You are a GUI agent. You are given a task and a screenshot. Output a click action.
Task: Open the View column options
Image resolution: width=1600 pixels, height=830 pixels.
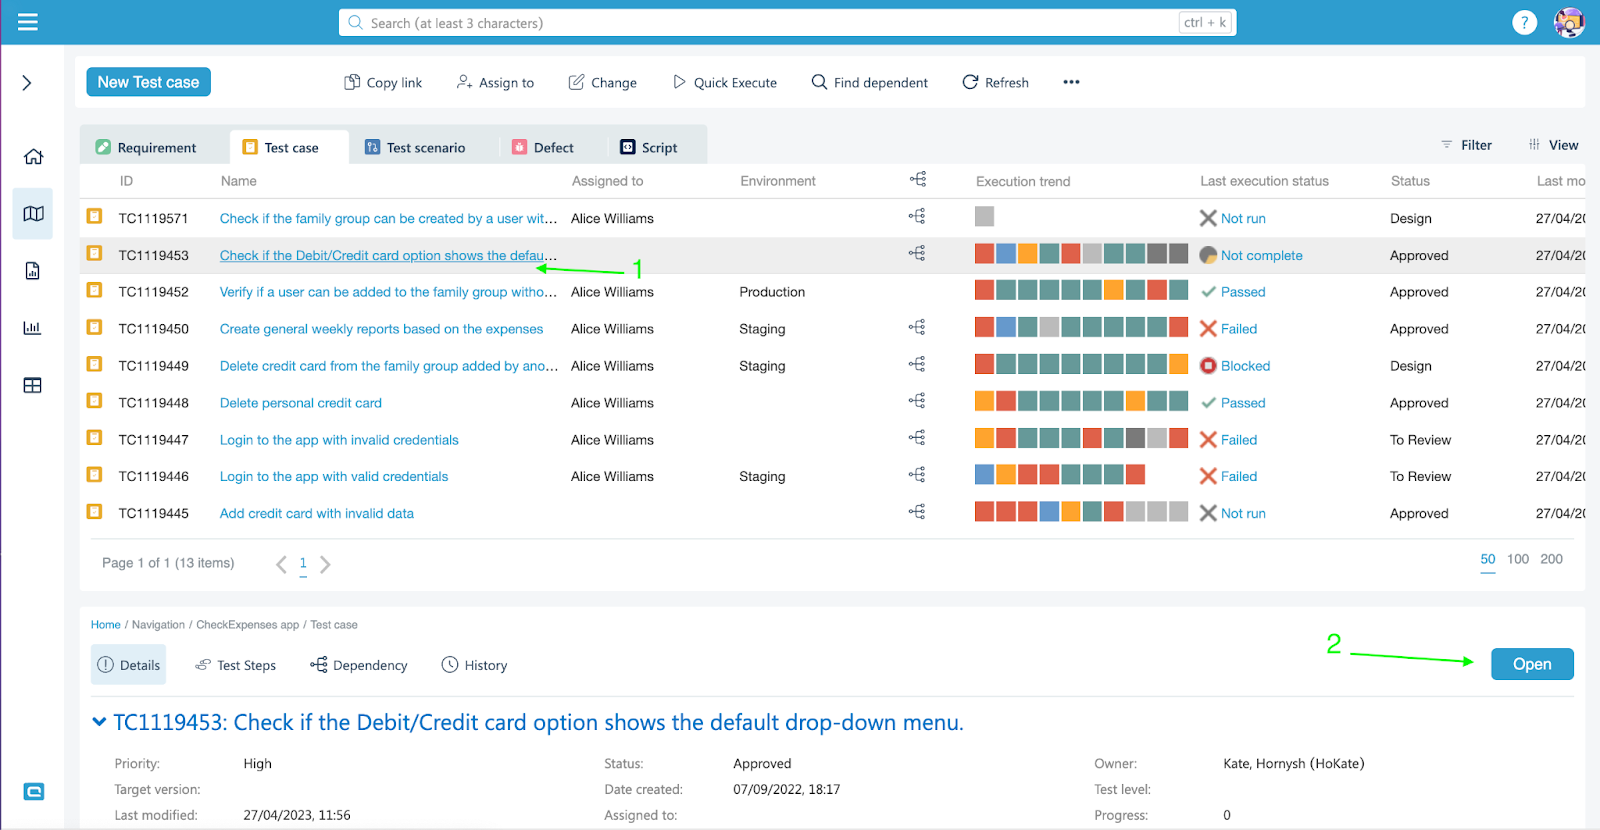[x=1553, y=145]
